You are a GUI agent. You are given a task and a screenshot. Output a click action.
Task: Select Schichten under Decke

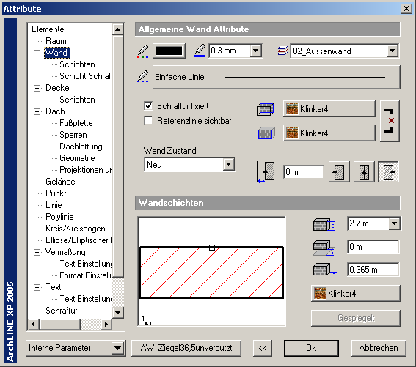77,100
